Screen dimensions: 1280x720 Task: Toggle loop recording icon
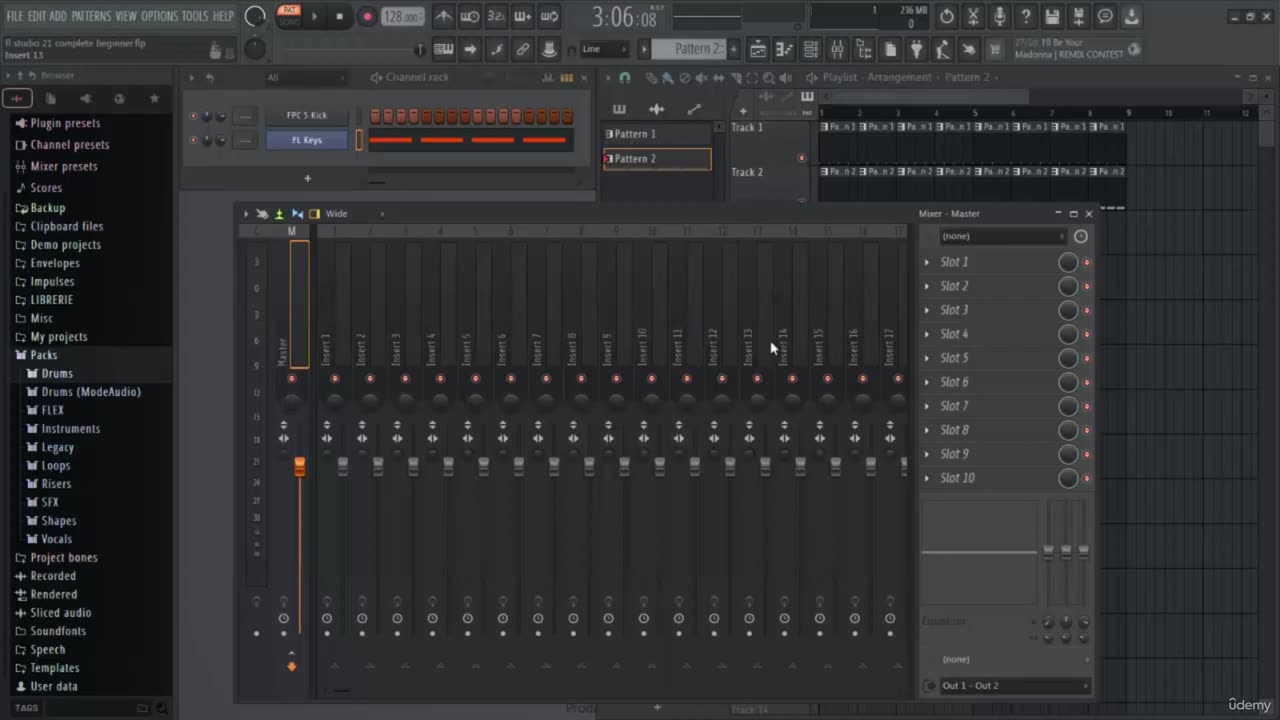click(x=549, y=17)
